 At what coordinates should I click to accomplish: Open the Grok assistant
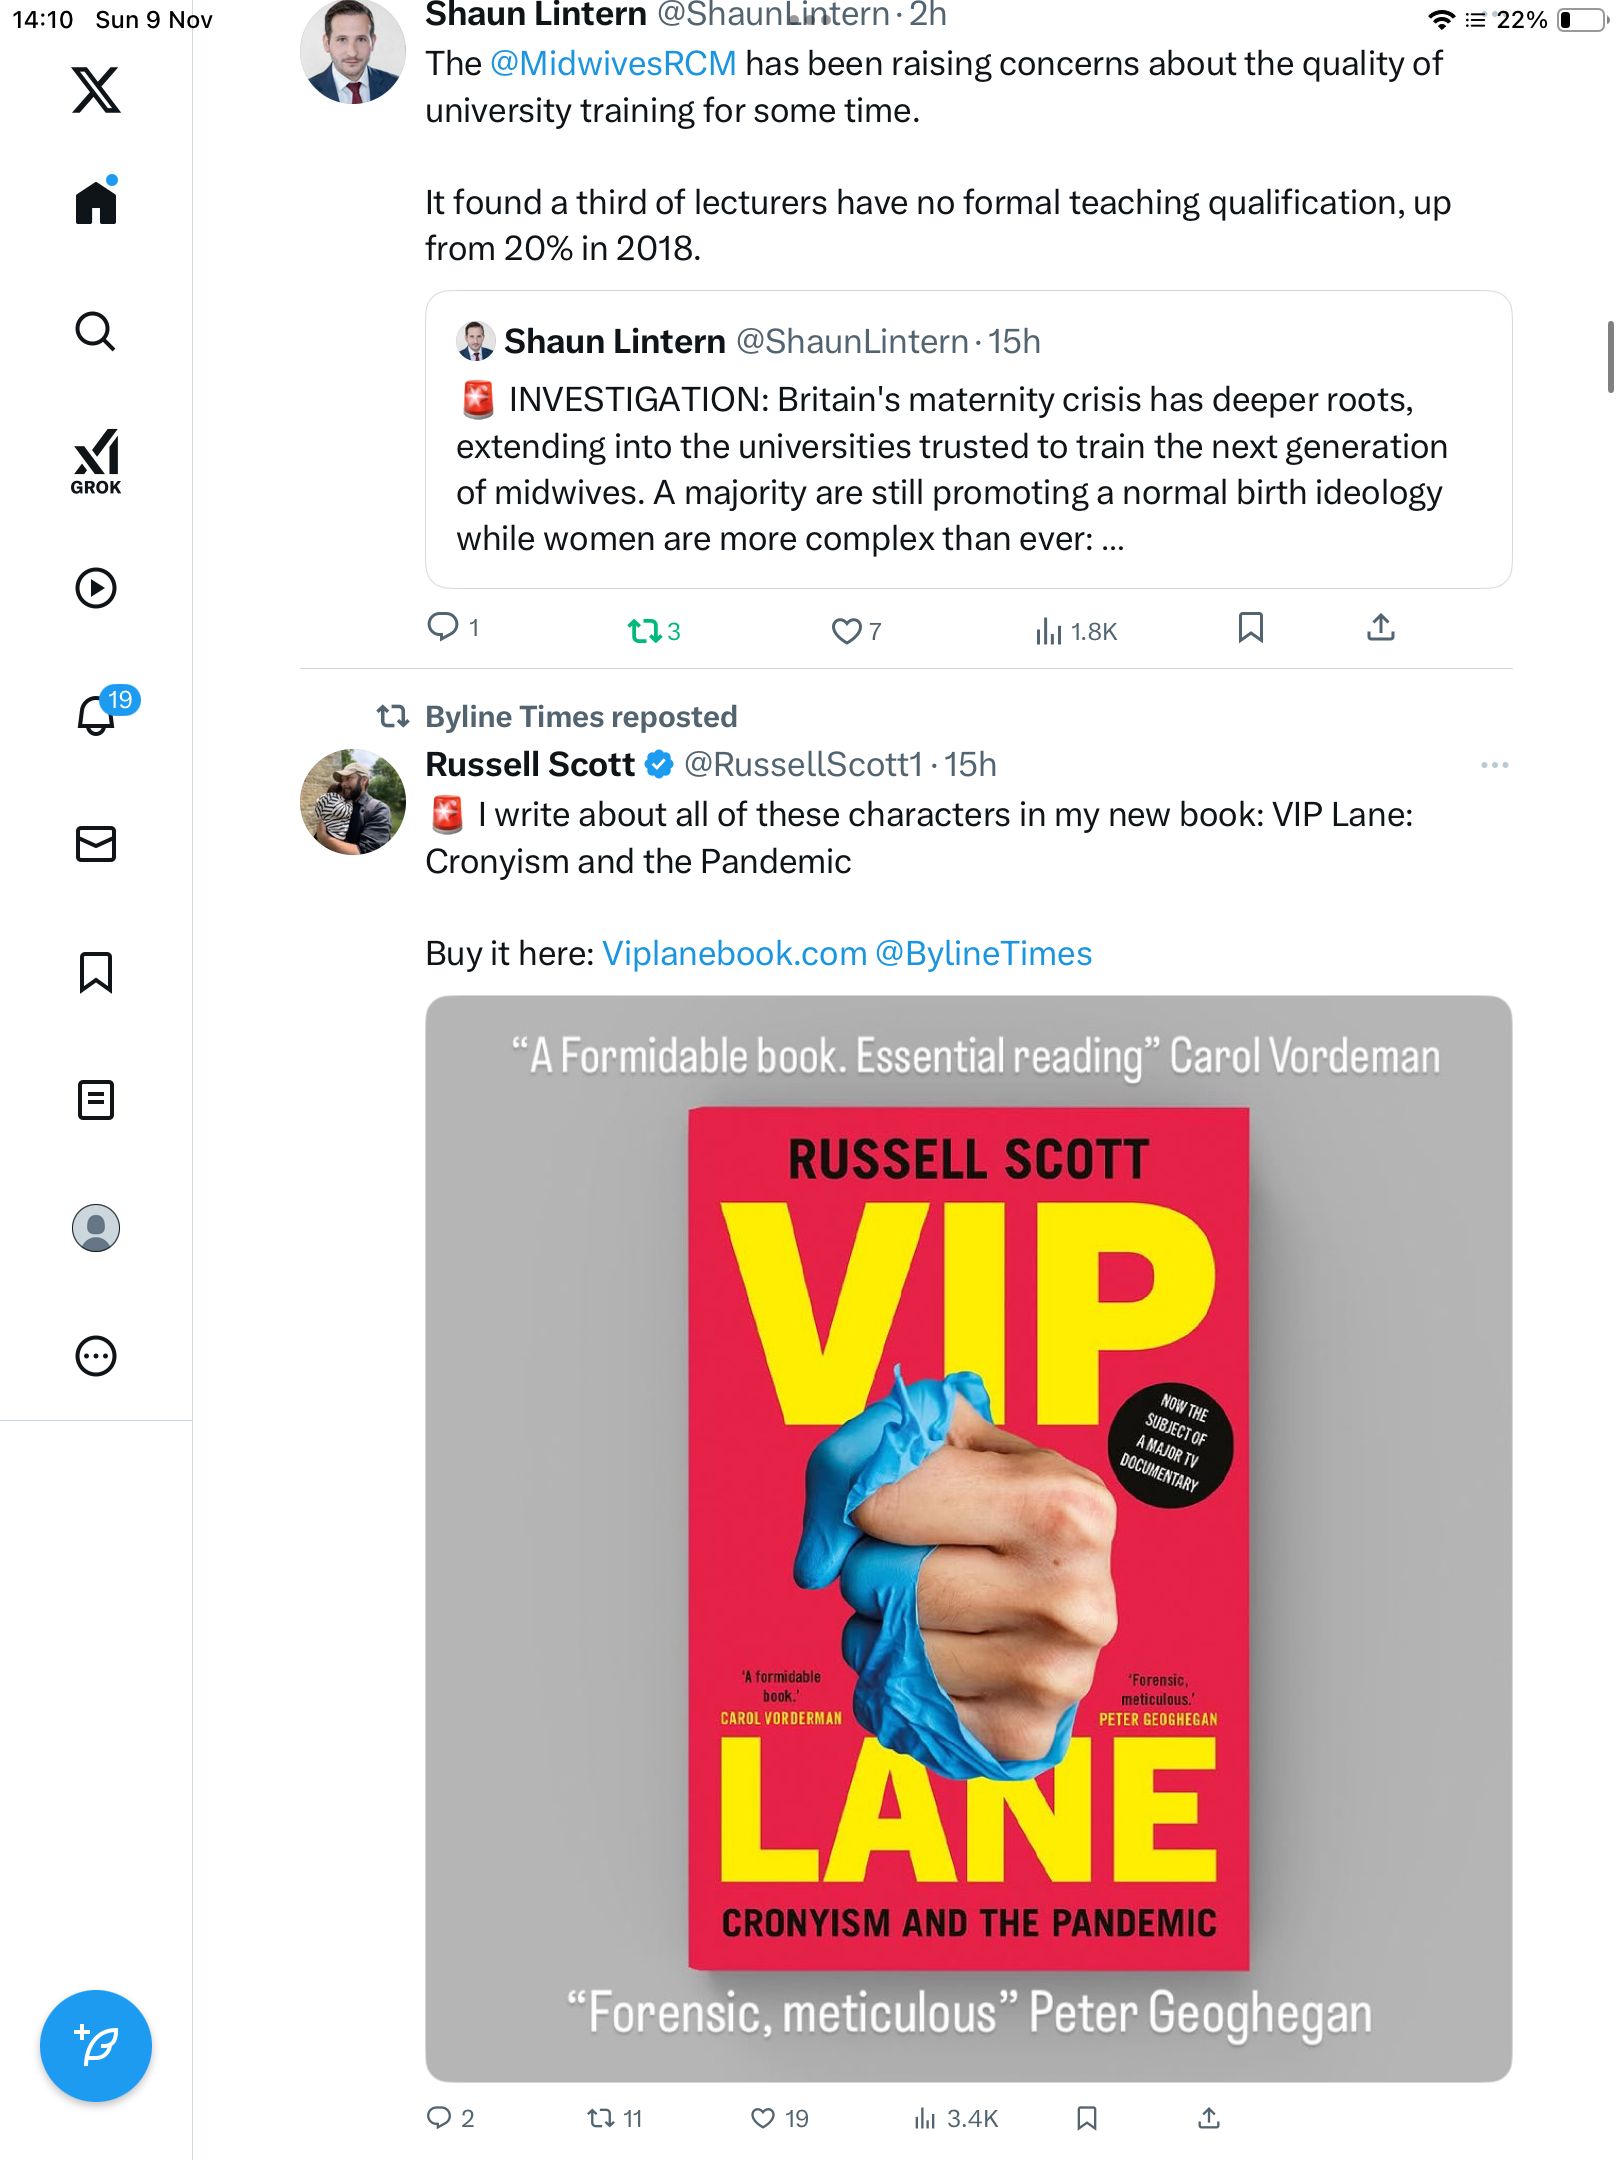pyautogui.click(x=96, y=461)
